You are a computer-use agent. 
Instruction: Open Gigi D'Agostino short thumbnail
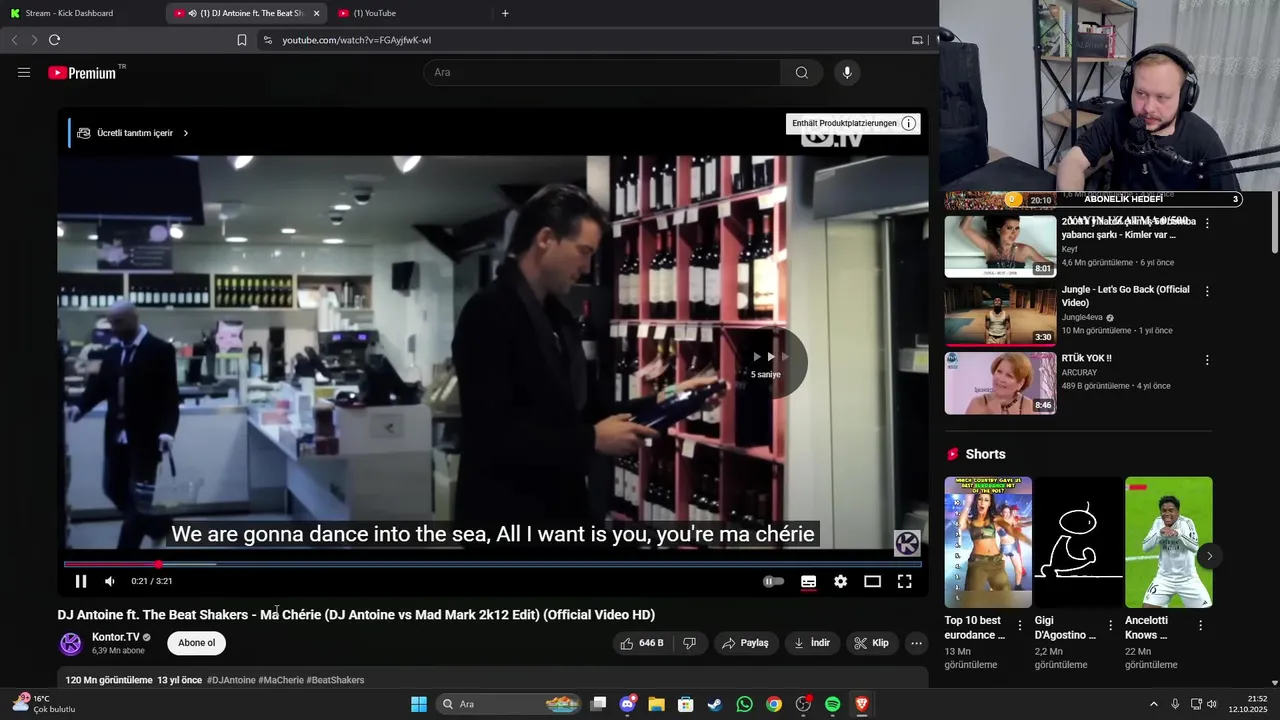pyautogui.click(x=1078, y=542)
